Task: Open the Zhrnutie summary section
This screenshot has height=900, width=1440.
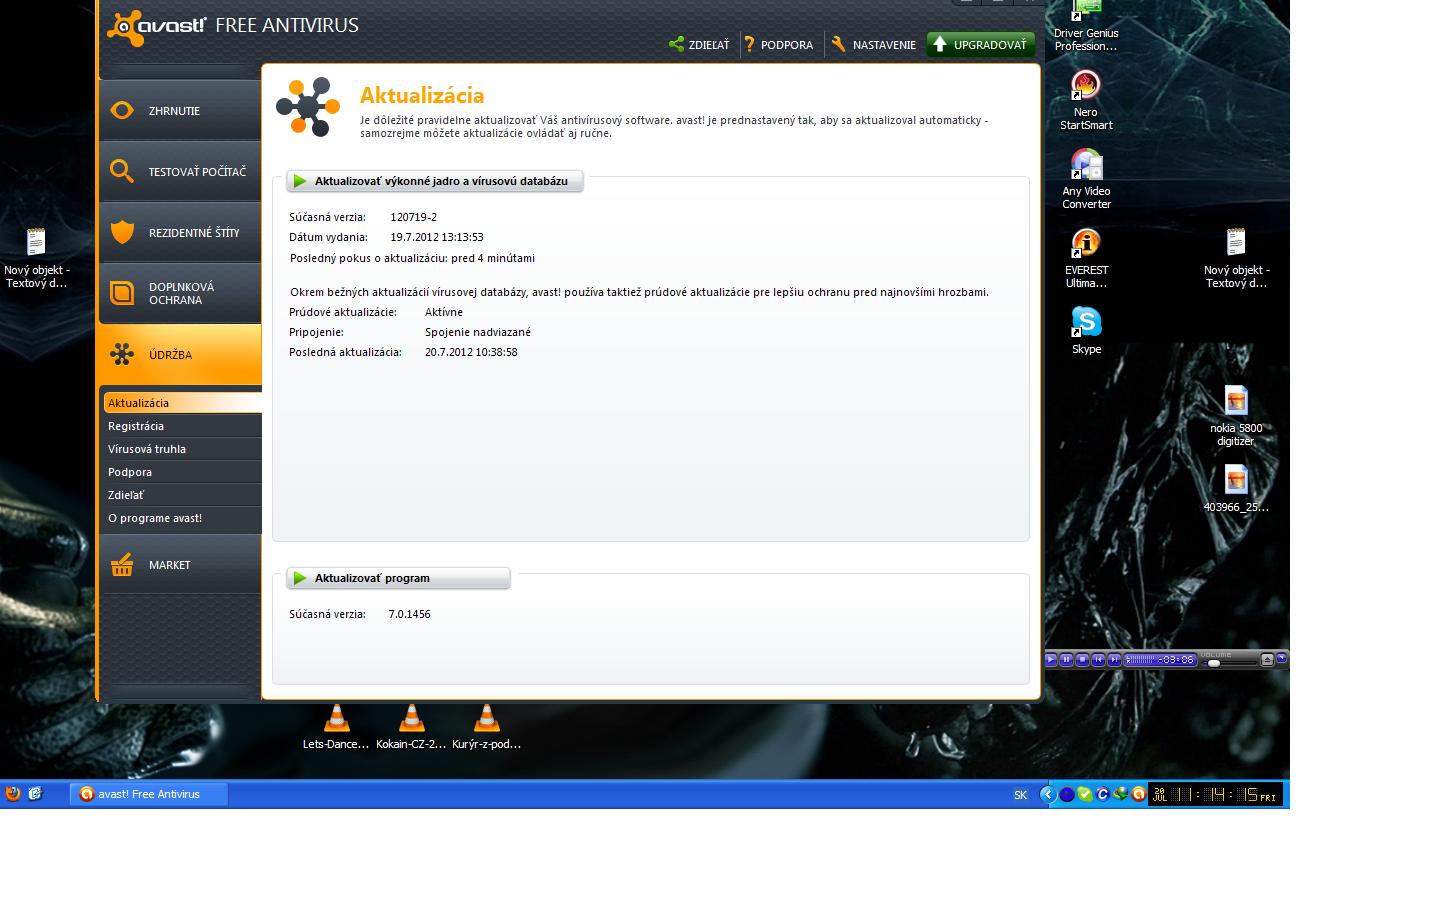Action: (x=181, y=111)
